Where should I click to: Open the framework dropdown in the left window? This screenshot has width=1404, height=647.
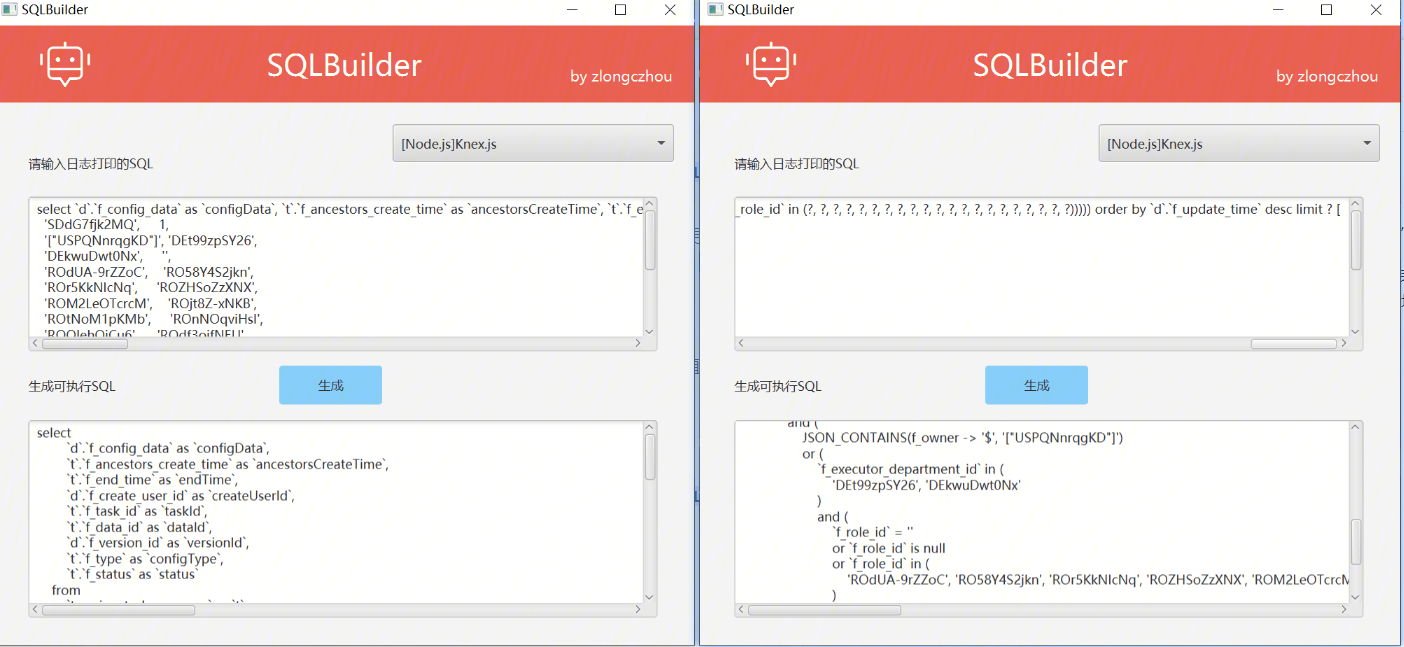532,142
